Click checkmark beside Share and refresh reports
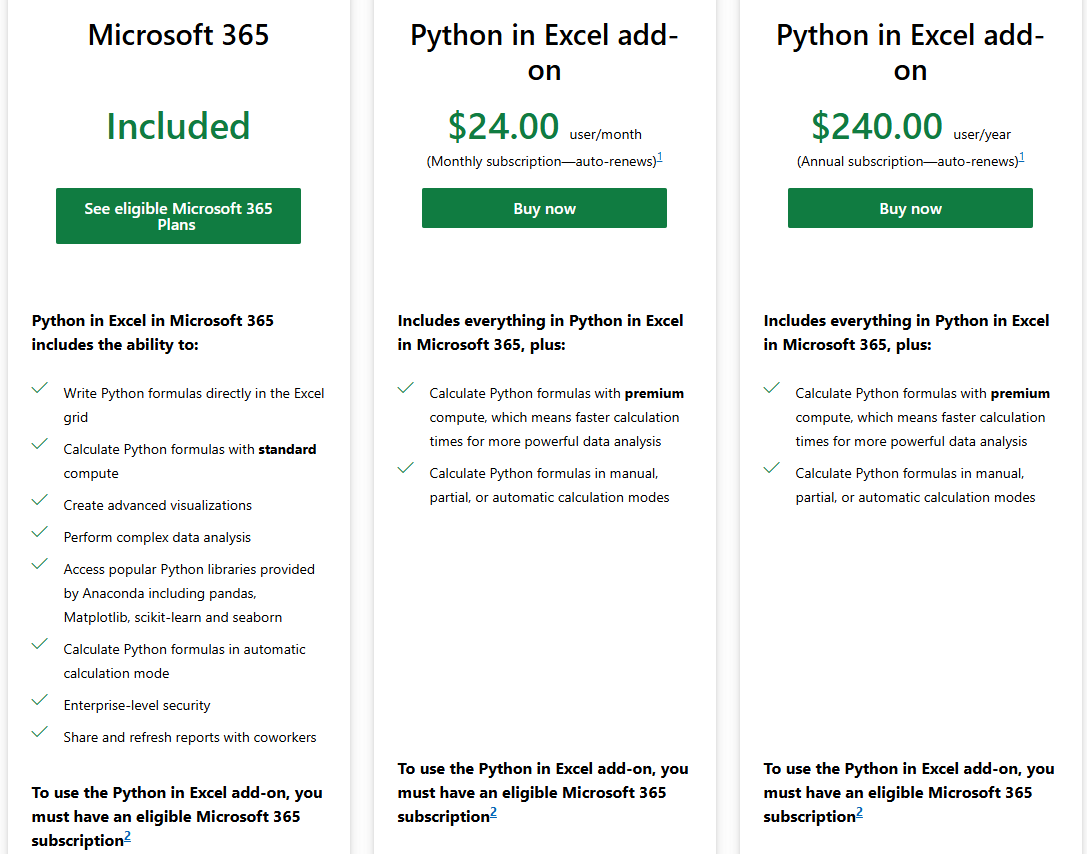1087x854 pixels. 40,732
